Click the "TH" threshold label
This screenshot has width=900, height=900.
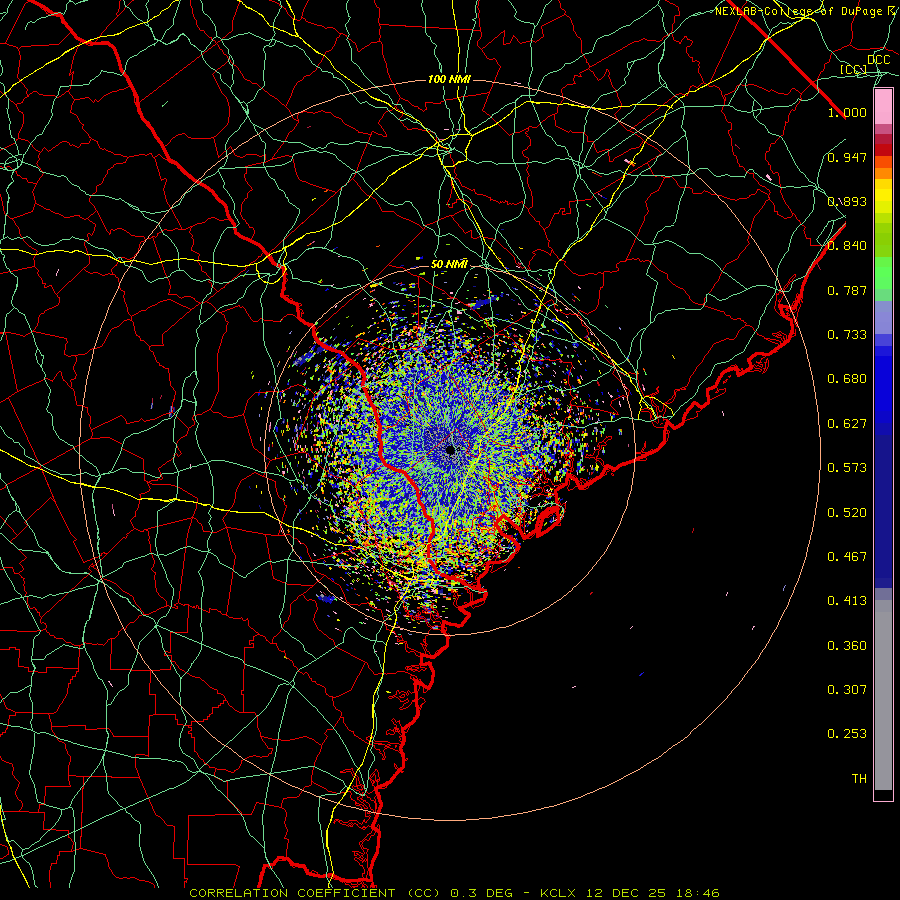tap(859, 779)
